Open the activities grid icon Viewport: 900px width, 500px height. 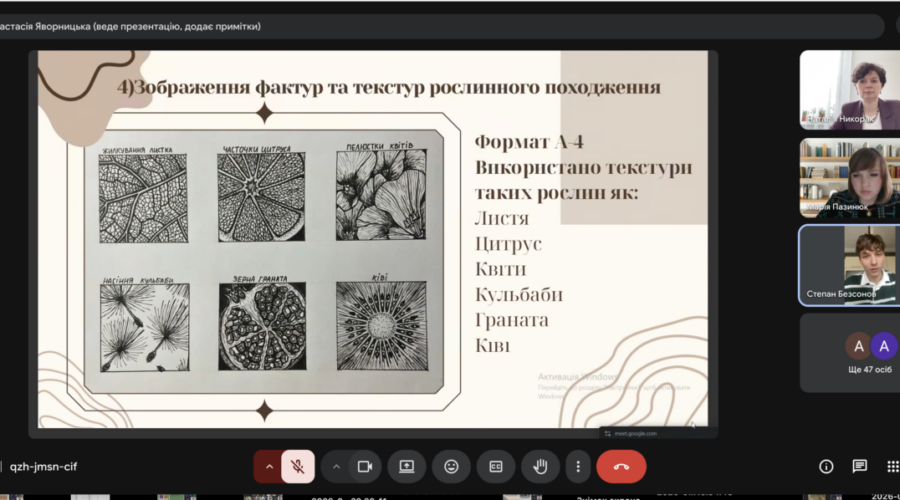click(893, 467)
